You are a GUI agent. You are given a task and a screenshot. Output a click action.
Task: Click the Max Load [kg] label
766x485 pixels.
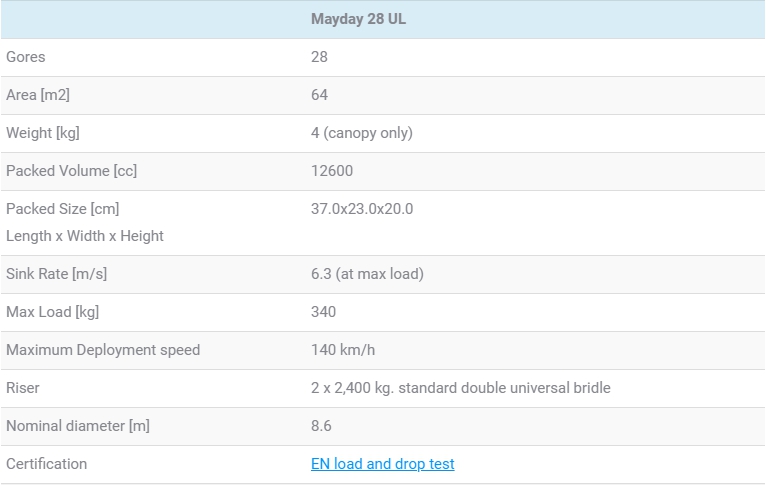(52, 312)
